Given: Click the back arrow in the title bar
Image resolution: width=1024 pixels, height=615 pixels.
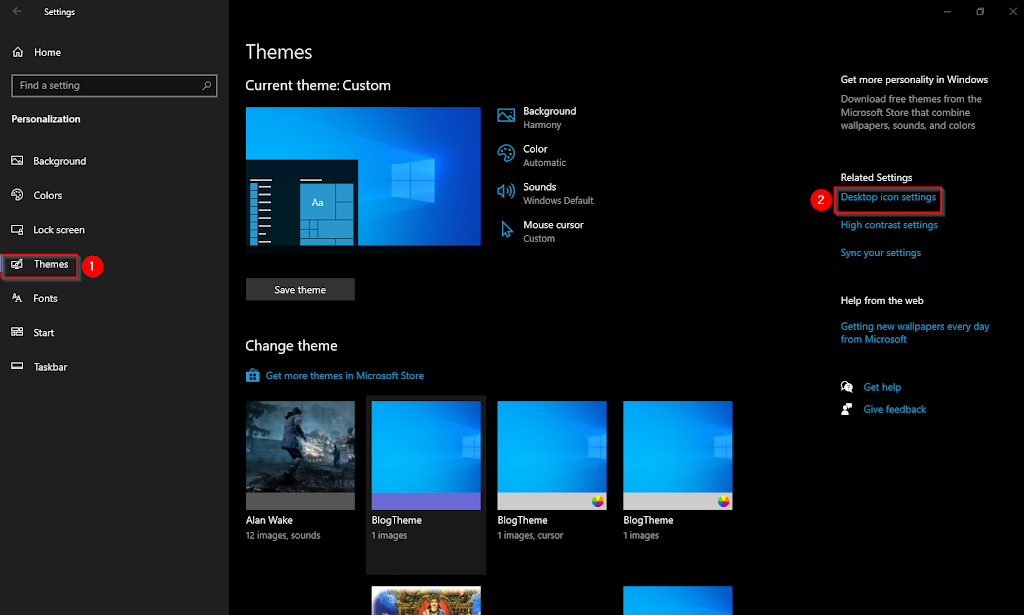Looking at the screenshot, I should [16, 11].
